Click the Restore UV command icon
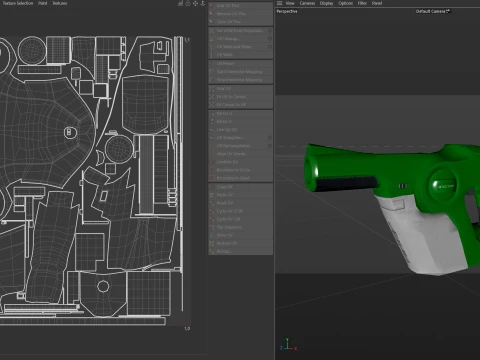 (211, 243)
